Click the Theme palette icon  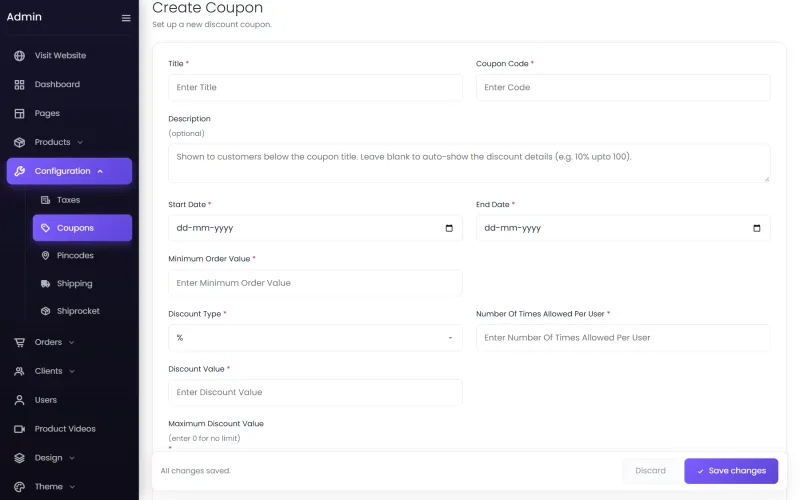(19, 487)
